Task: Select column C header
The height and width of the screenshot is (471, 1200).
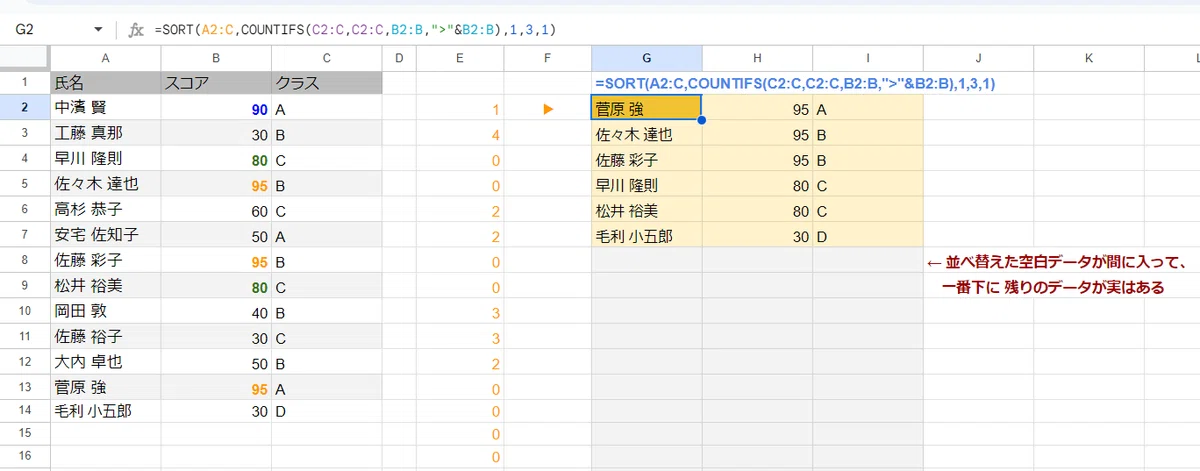Action: [327, 59]
